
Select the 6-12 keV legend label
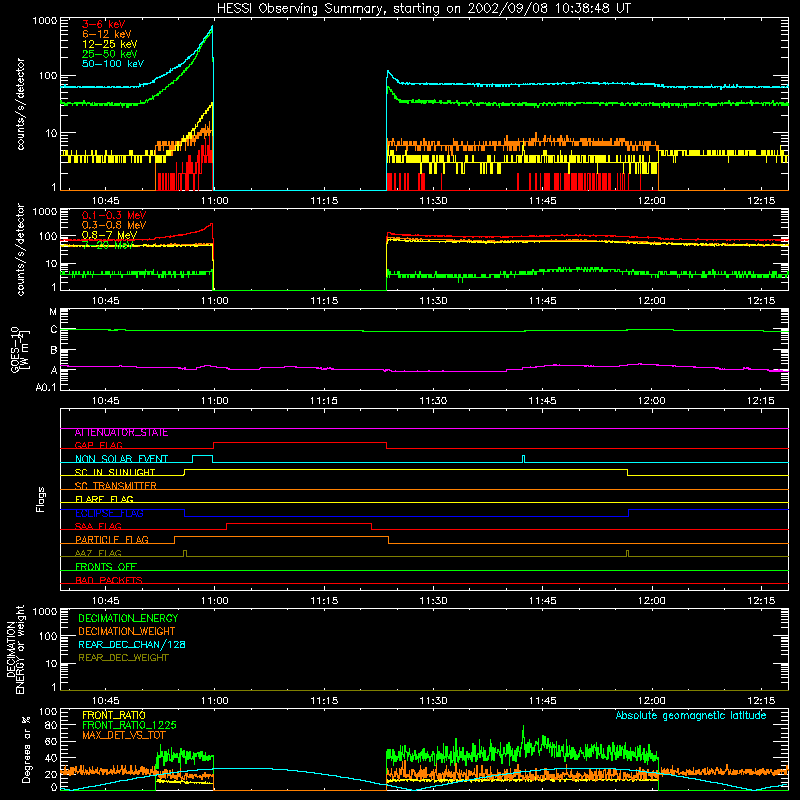(x=106, y=34)
